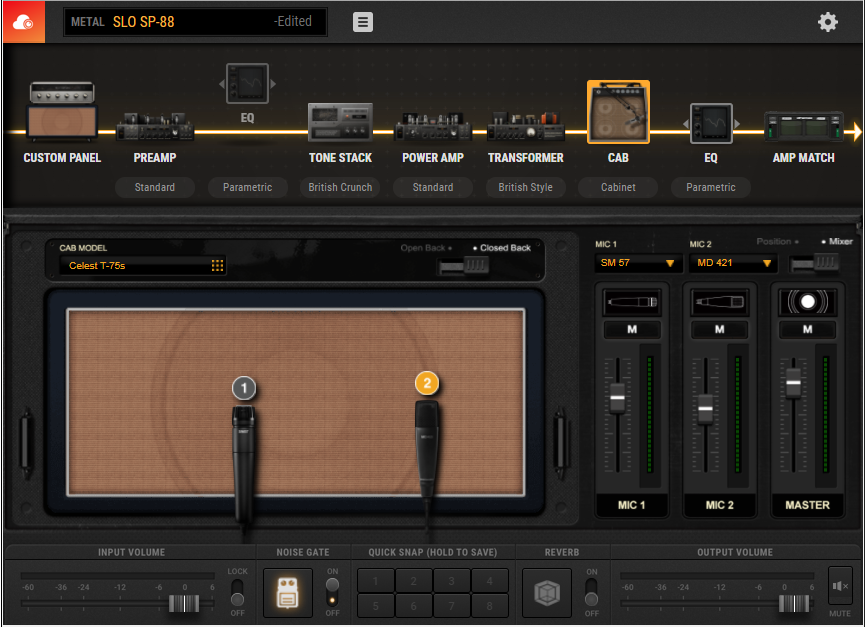865x627 pixels.
Task: Click the output volume slider knob
Action: (x=794, y=603)
